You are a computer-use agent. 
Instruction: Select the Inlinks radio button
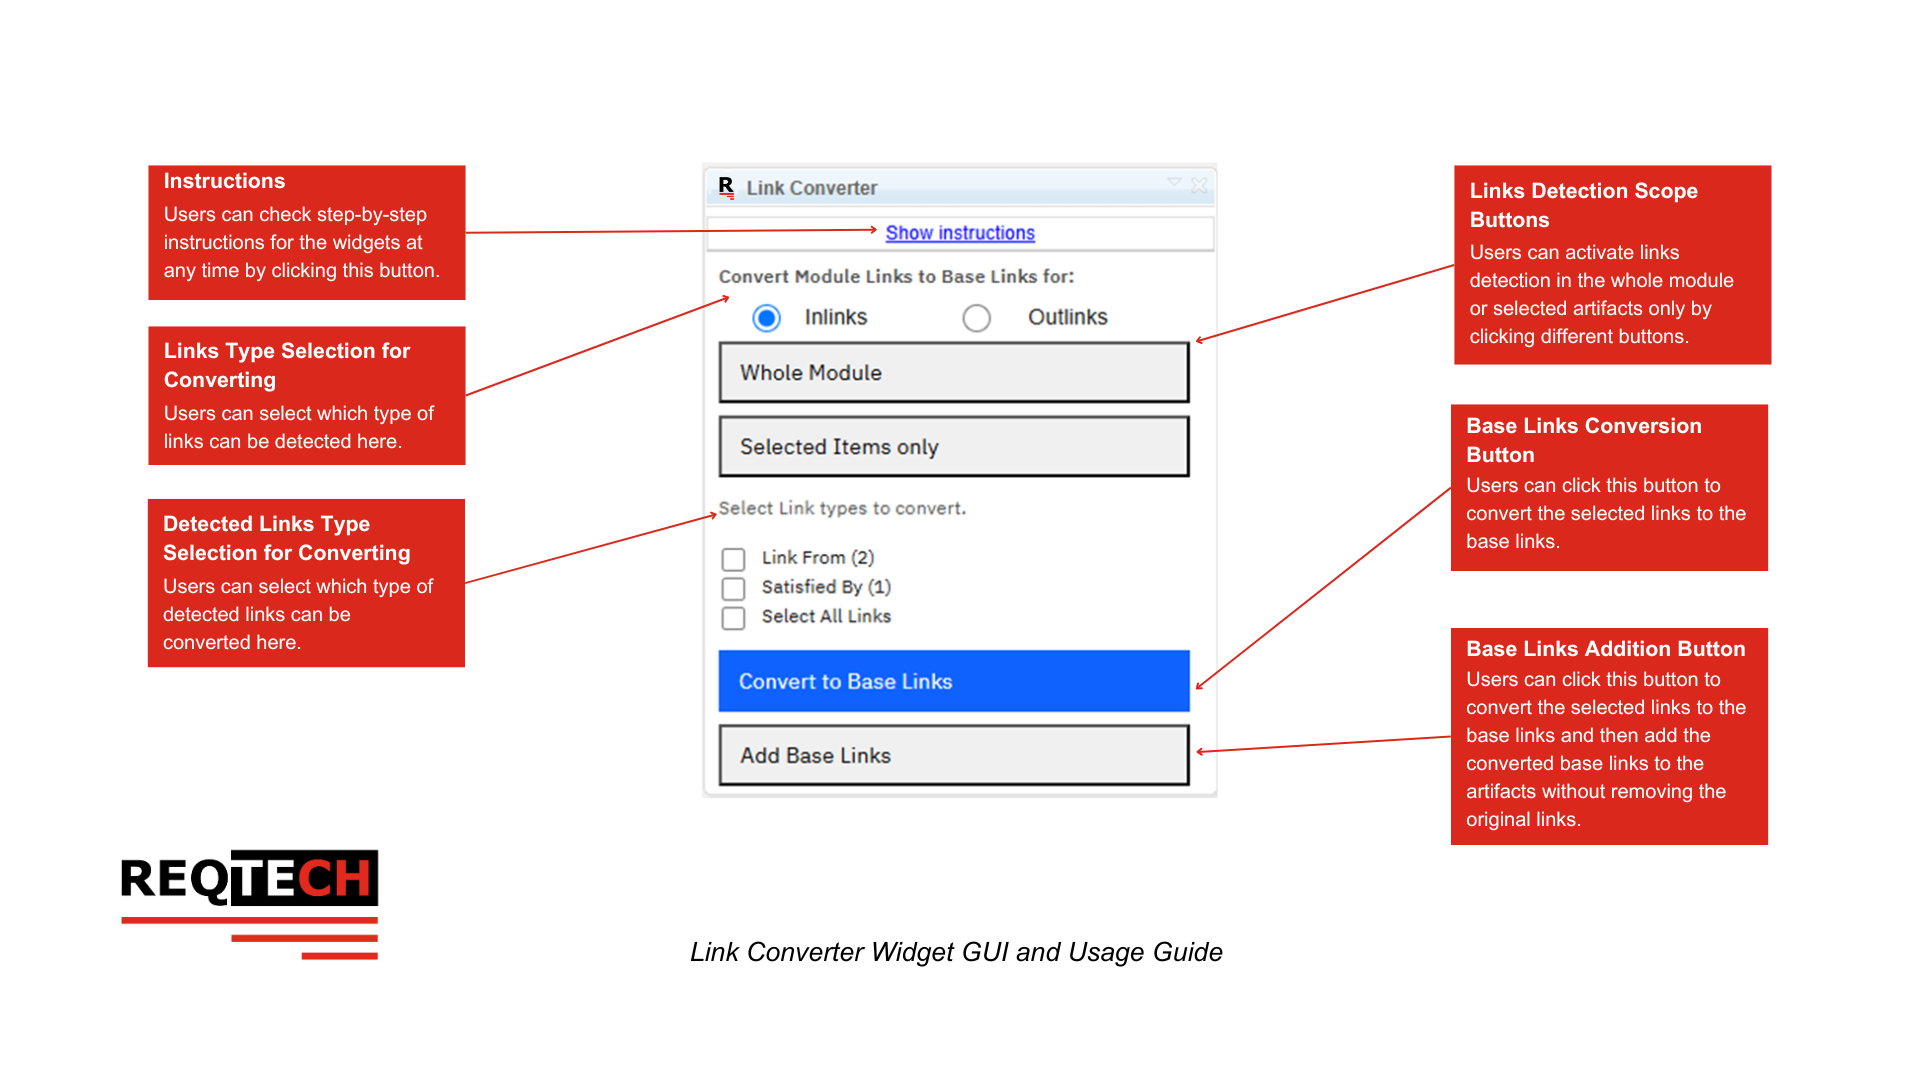(767, 318)
